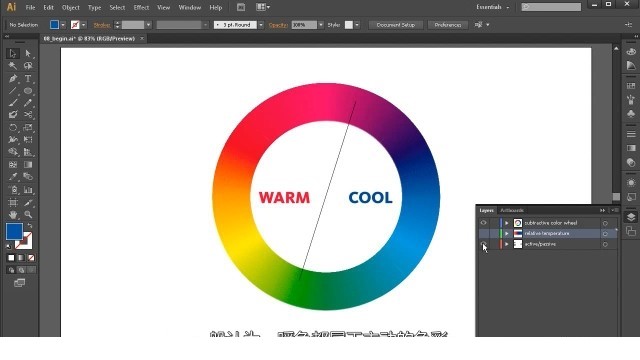Click the Opacity label link
Screen dimensions: 640x360
[278, 25]
